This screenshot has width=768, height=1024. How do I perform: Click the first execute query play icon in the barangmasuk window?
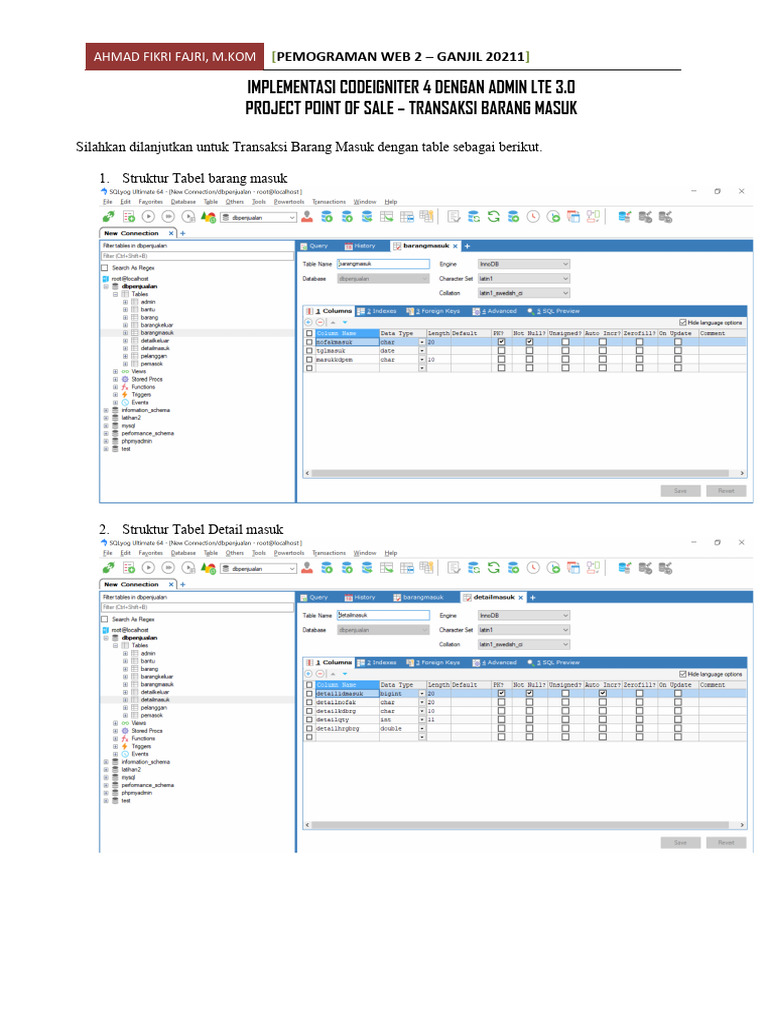pyautogui.click(x=148, y=217)
